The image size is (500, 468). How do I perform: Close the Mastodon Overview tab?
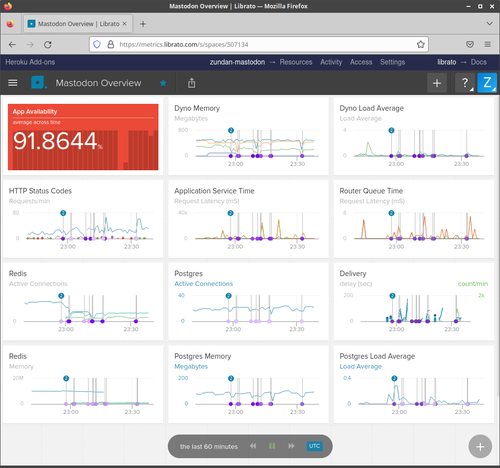[x=124, y=24]
